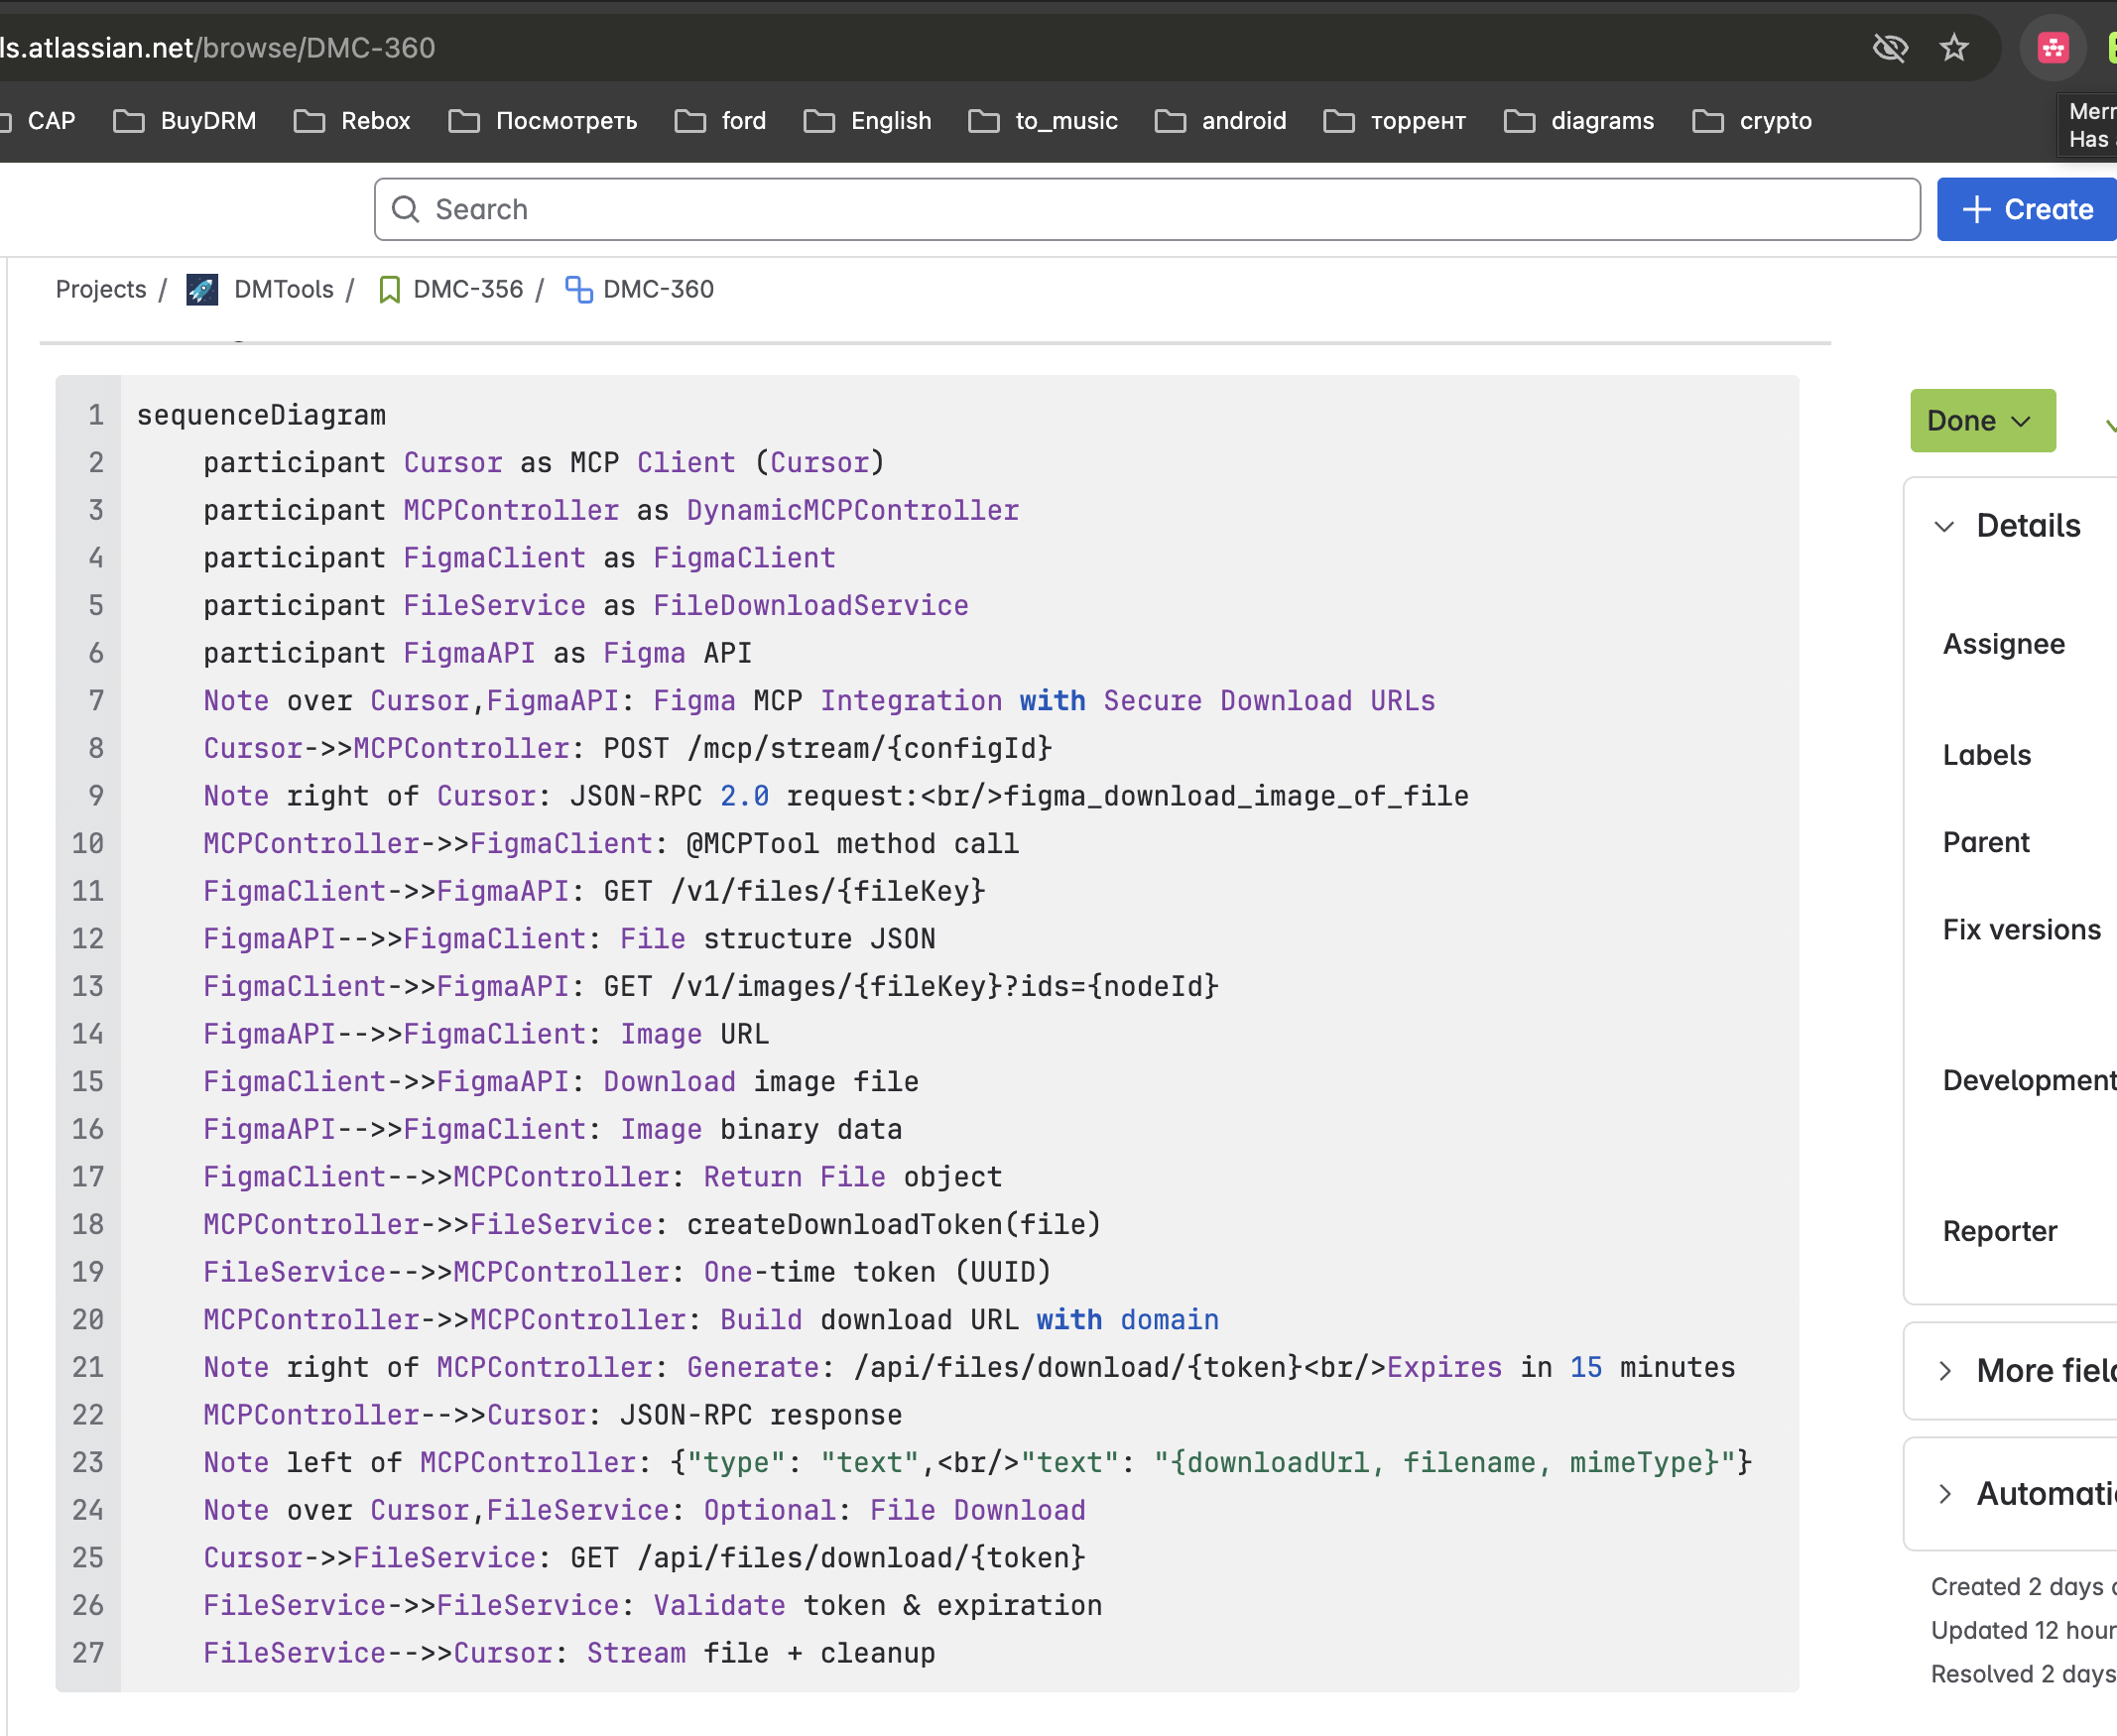This screenshot has width=2117, height=1736.
Task: Go to Projects breadcrumb link
Action: point(101,290)
